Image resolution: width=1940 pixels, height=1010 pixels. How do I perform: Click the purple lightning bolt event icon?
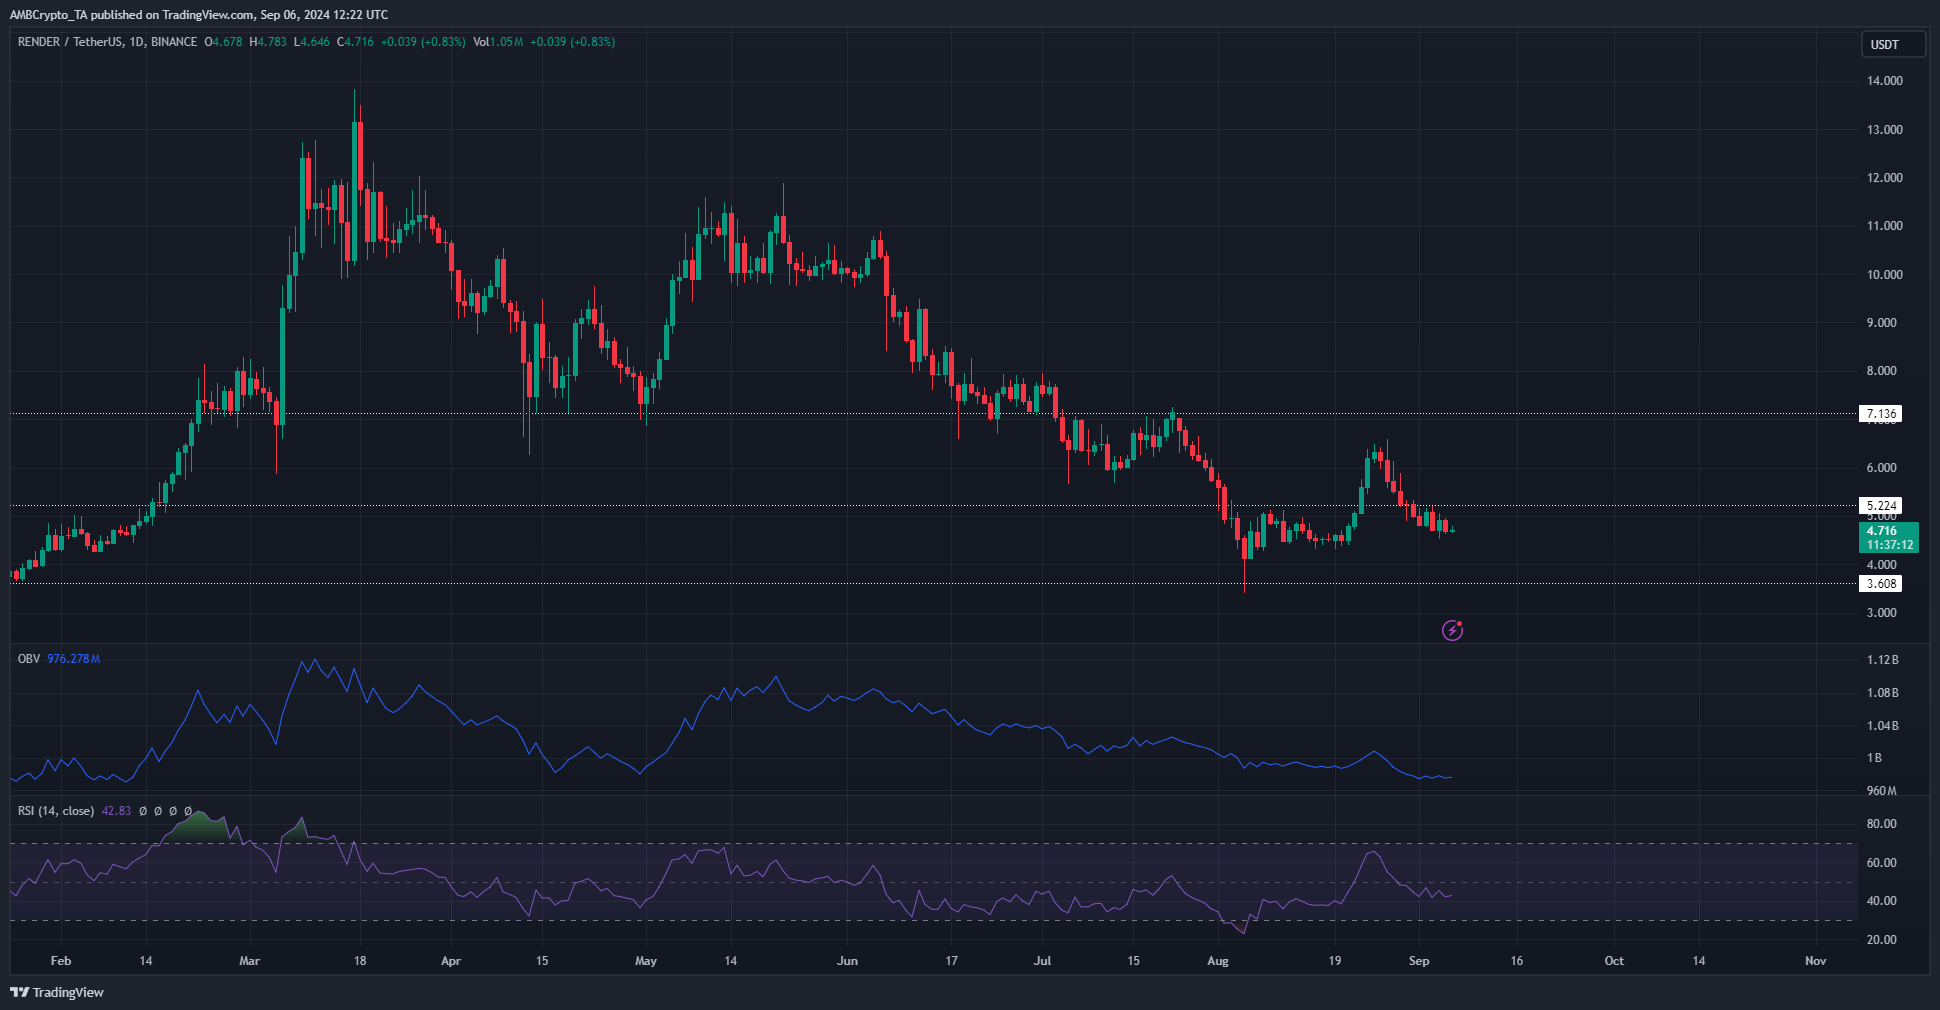[x=1452, y=630]
